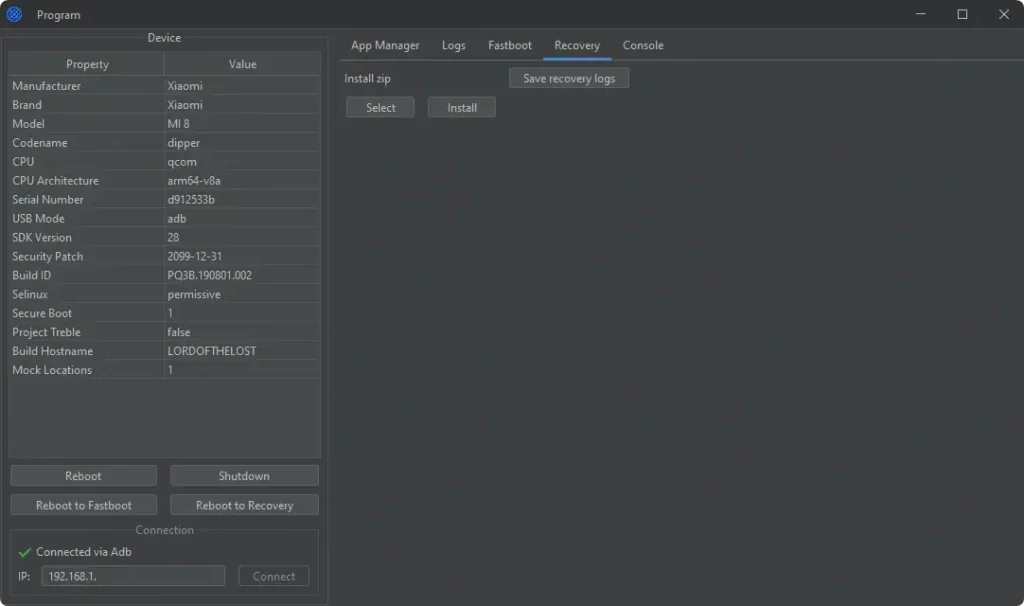1024x606 pixels.
Task: Go to the Fastboot tab
Action: click(510, 46)
